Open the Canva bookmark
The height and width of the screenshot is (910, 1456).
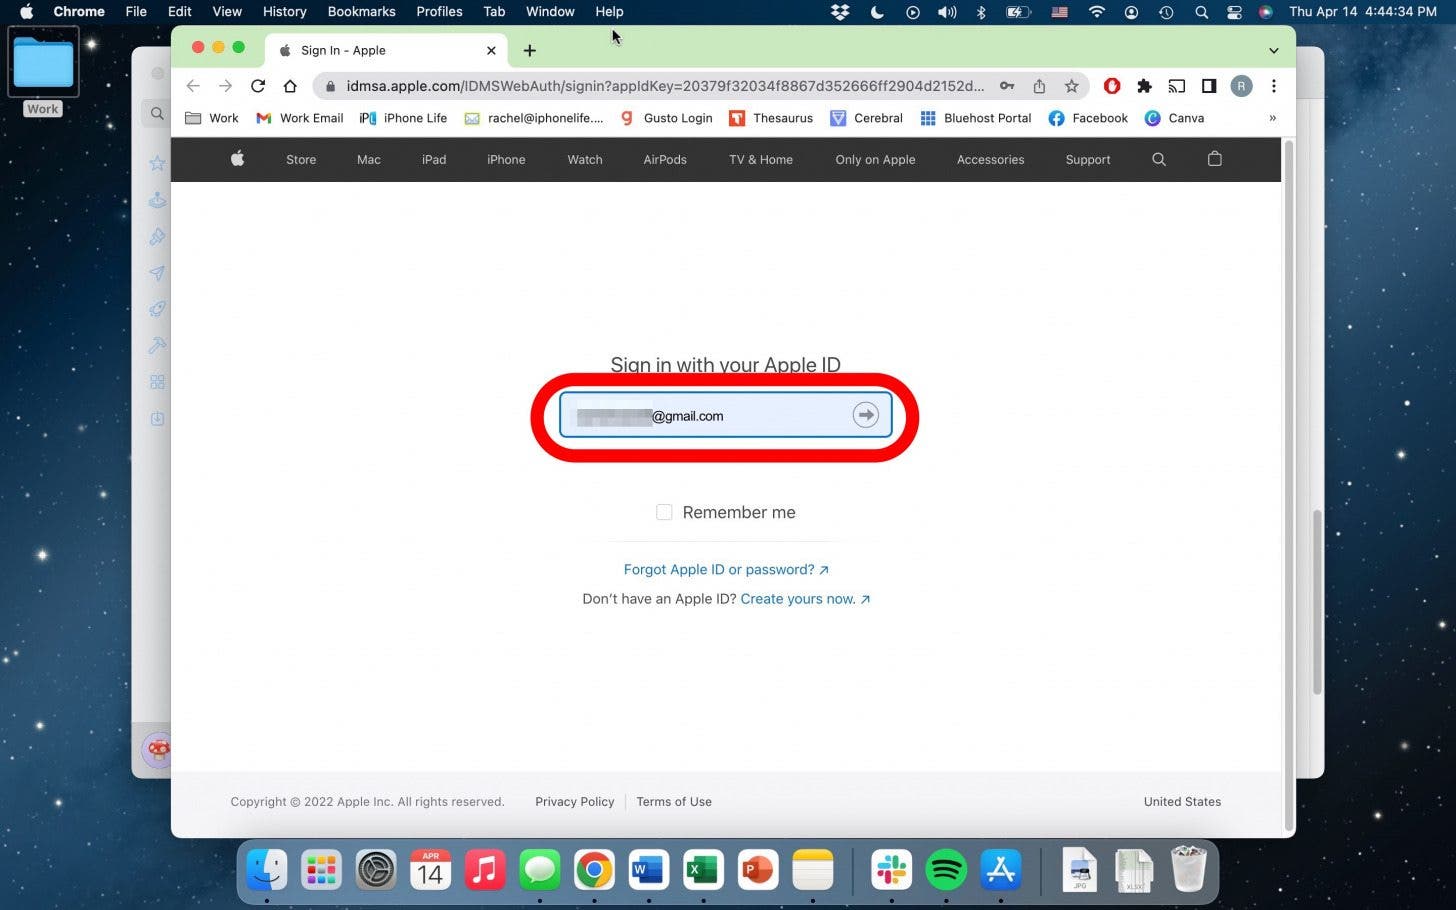1175,118
